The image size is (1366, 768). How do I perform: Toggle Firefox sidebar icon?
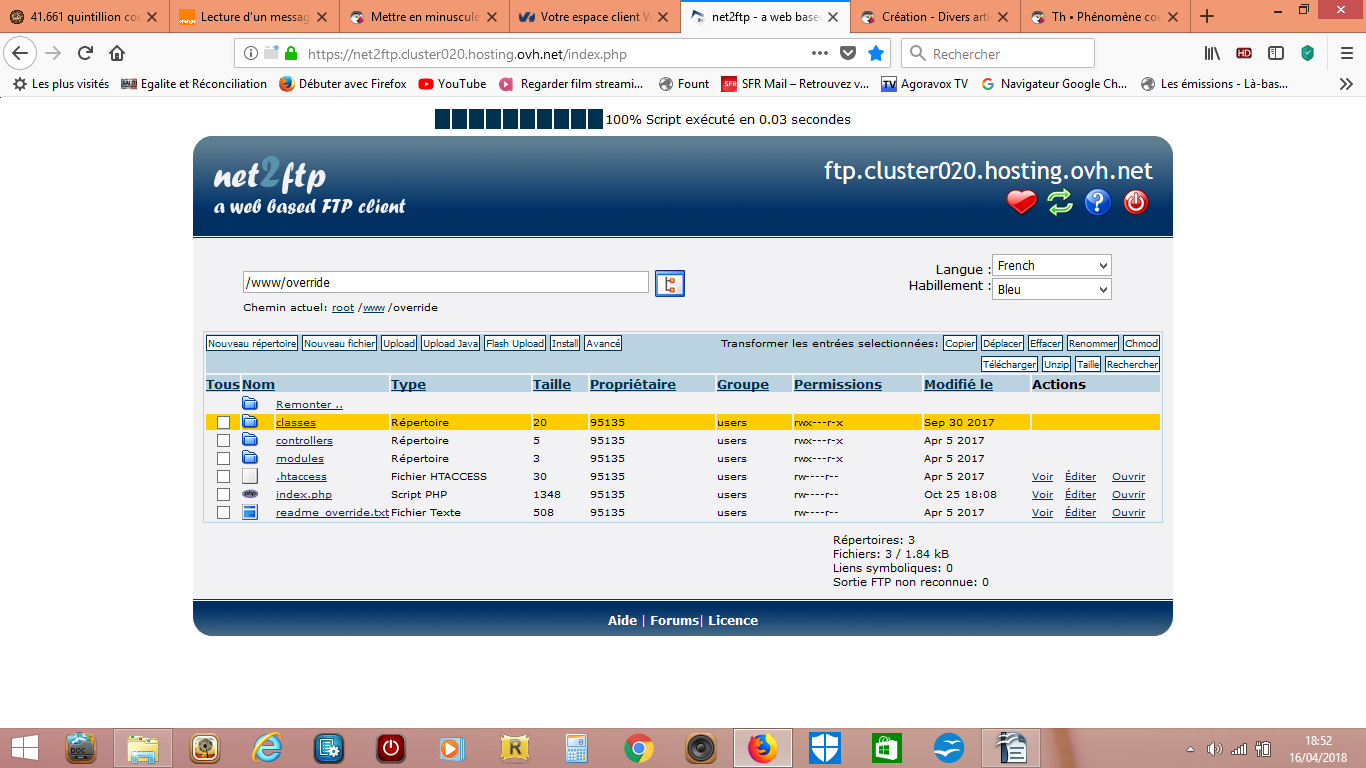point(1276,54)
